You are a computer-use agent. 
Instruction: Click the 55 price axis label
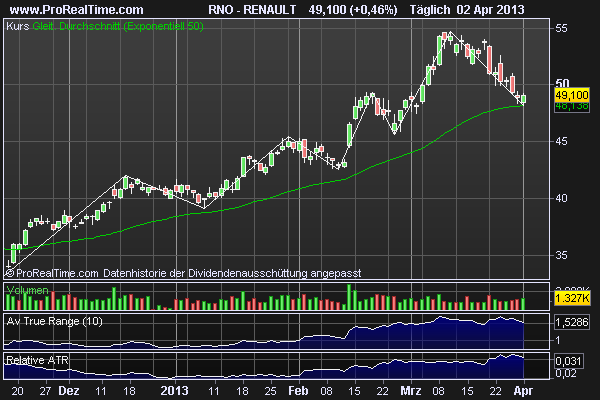tap(561, 28)
